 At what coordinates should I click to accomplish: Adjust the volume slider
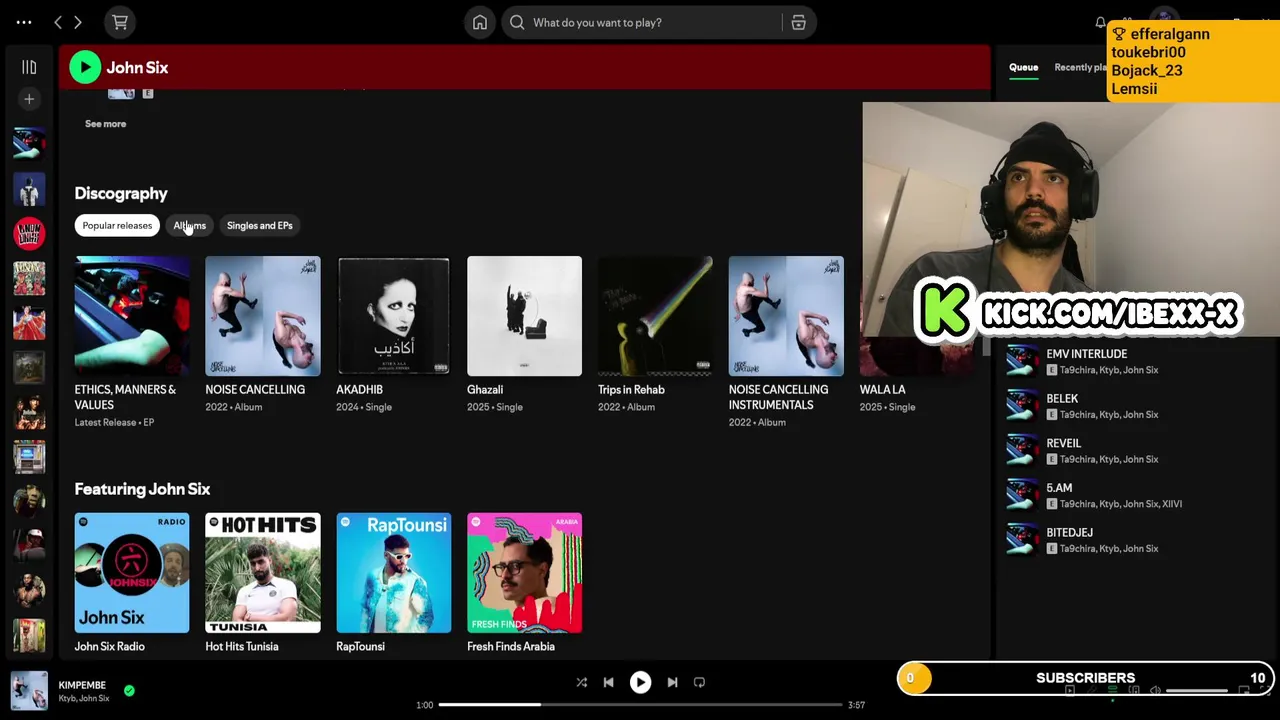(x=1196, y=690)
